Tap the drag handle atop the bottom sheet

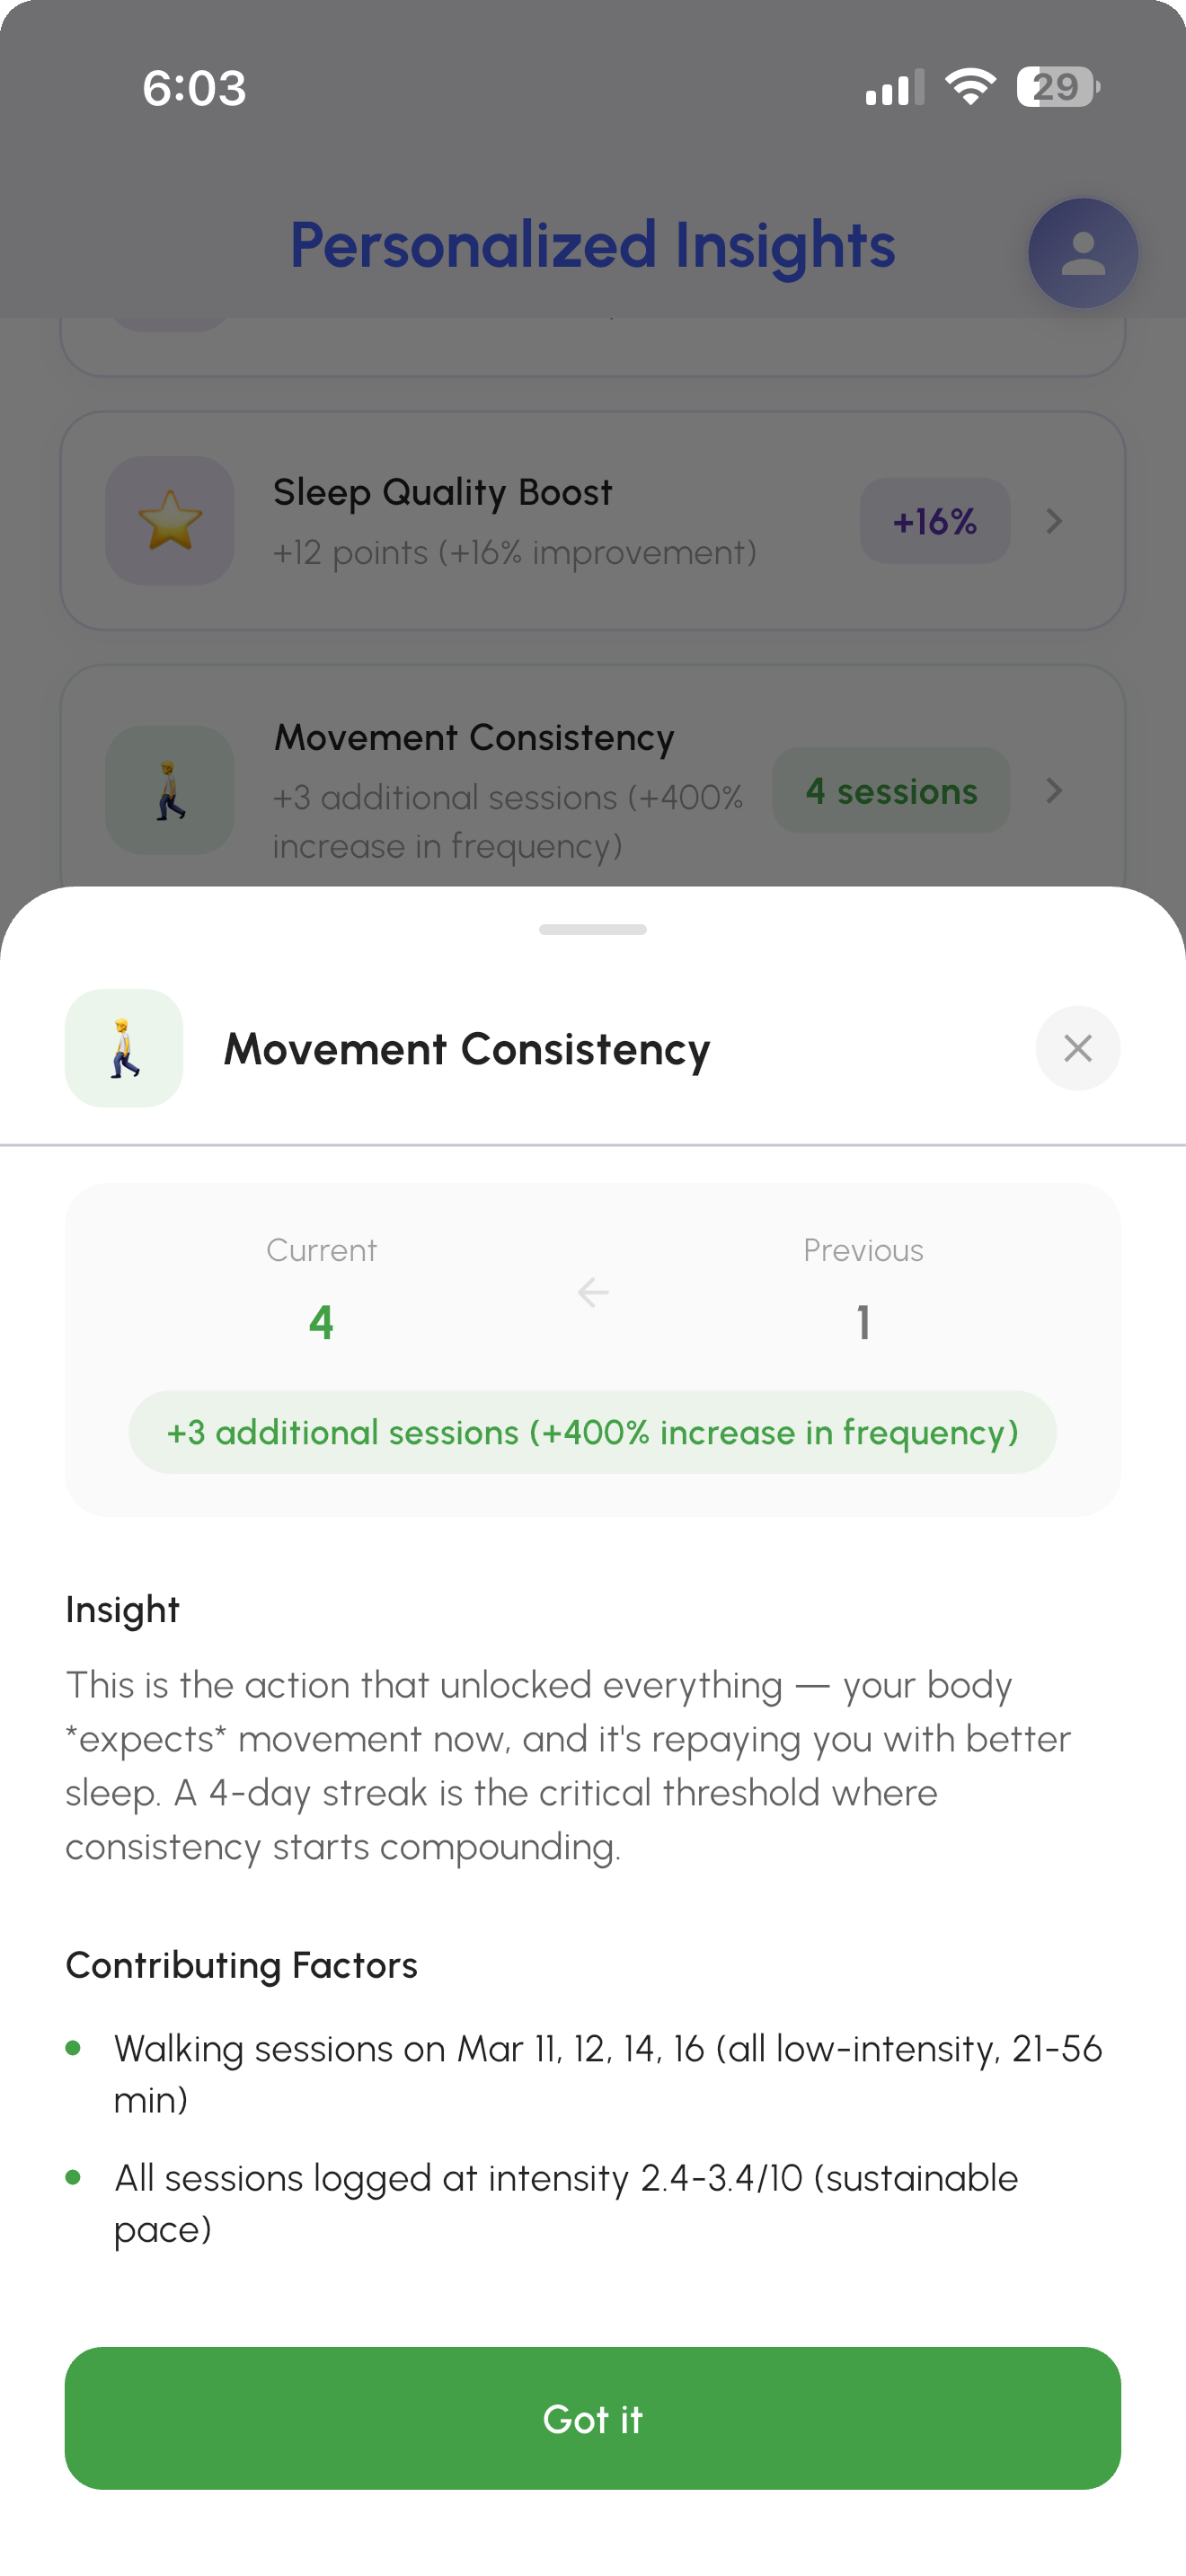[x=592, y=929]
